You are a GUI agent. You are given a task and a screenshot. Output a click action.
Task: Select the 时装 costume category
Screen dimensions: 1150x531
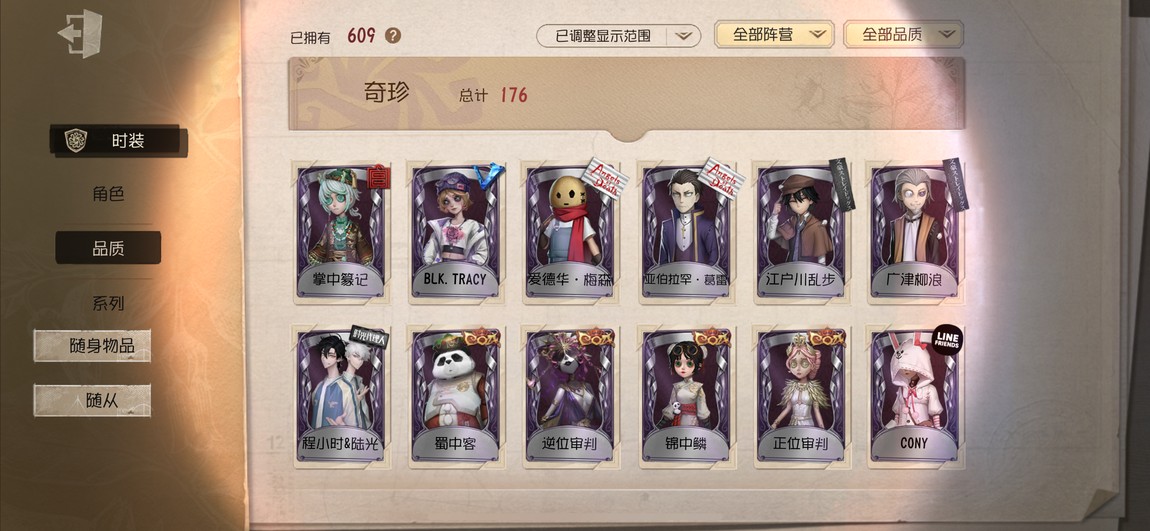coord(119,142)
